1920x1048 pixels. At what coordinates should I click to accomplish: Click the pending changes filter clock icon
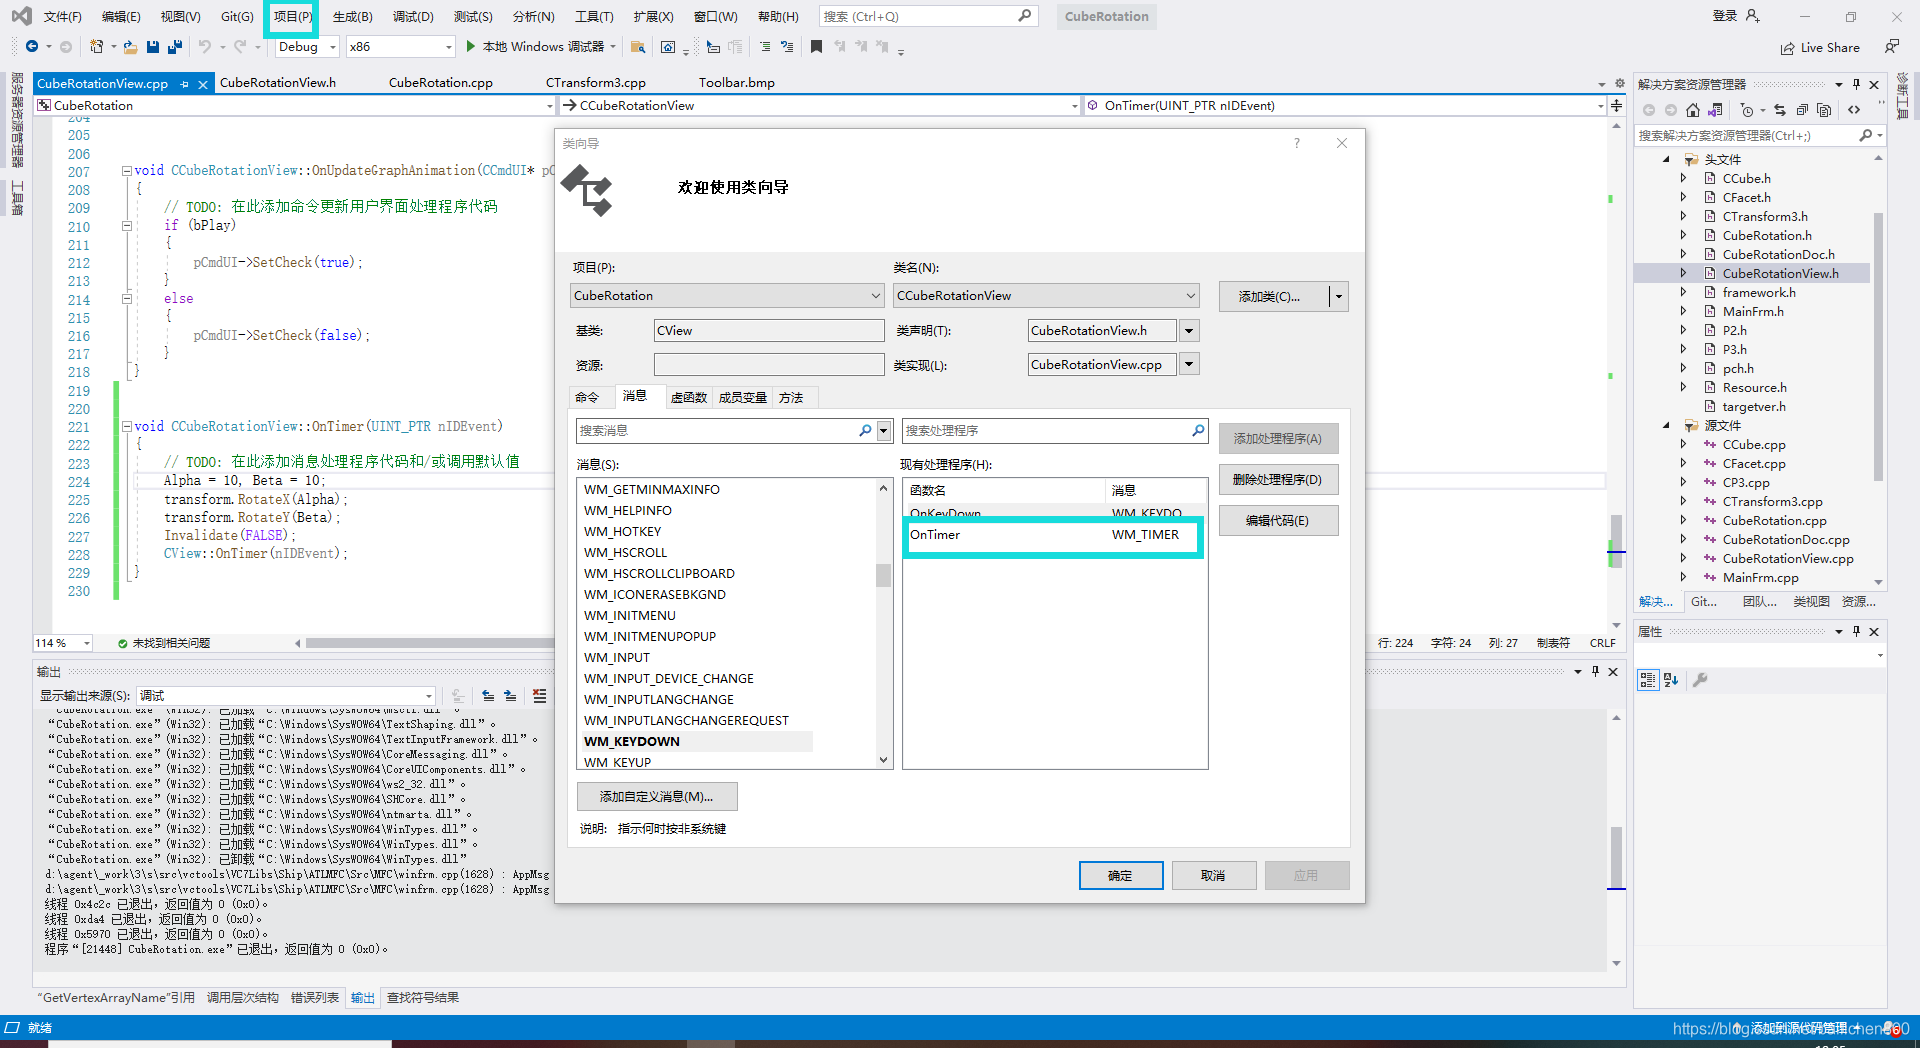1747,110
